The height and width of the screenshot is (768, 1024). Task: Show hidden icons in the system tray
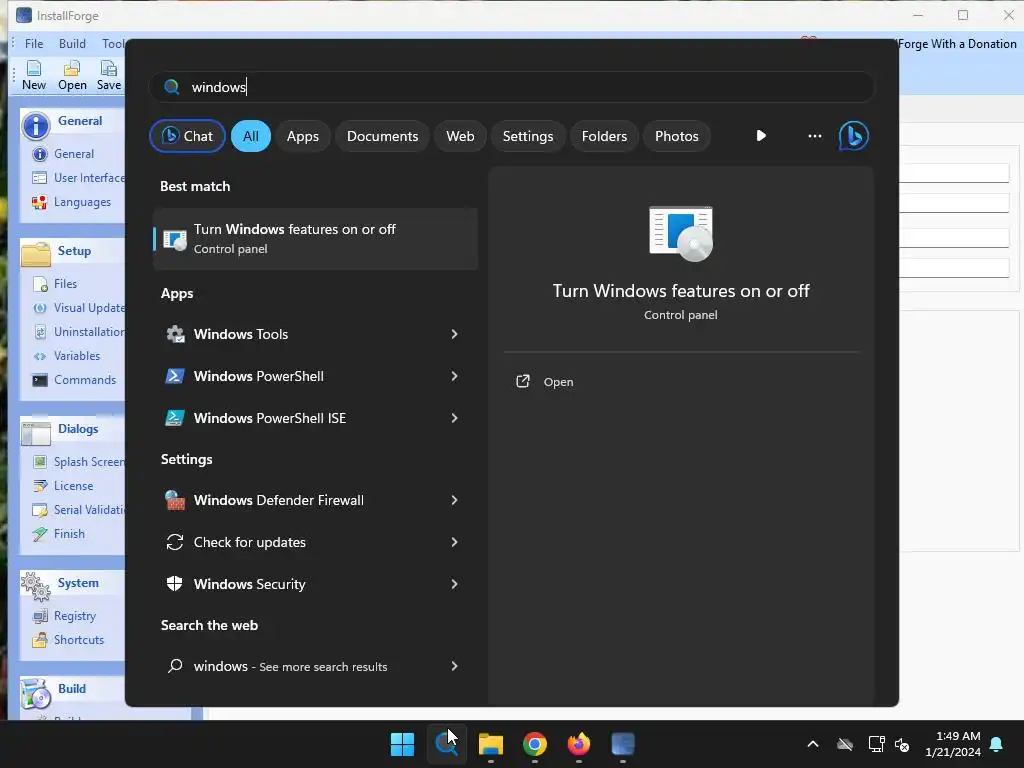tap(813, 744)
